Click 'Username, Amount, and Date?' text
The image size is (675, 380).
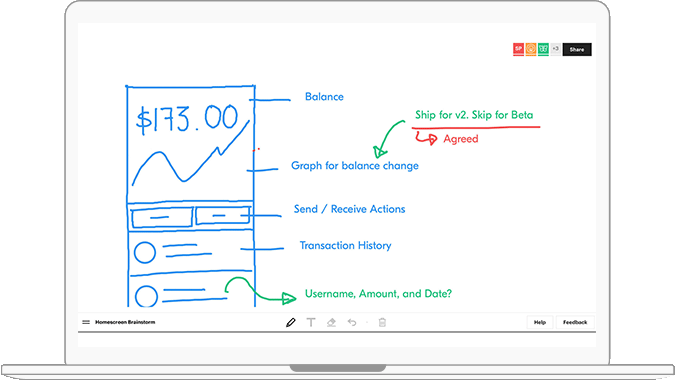coord(378,294)
